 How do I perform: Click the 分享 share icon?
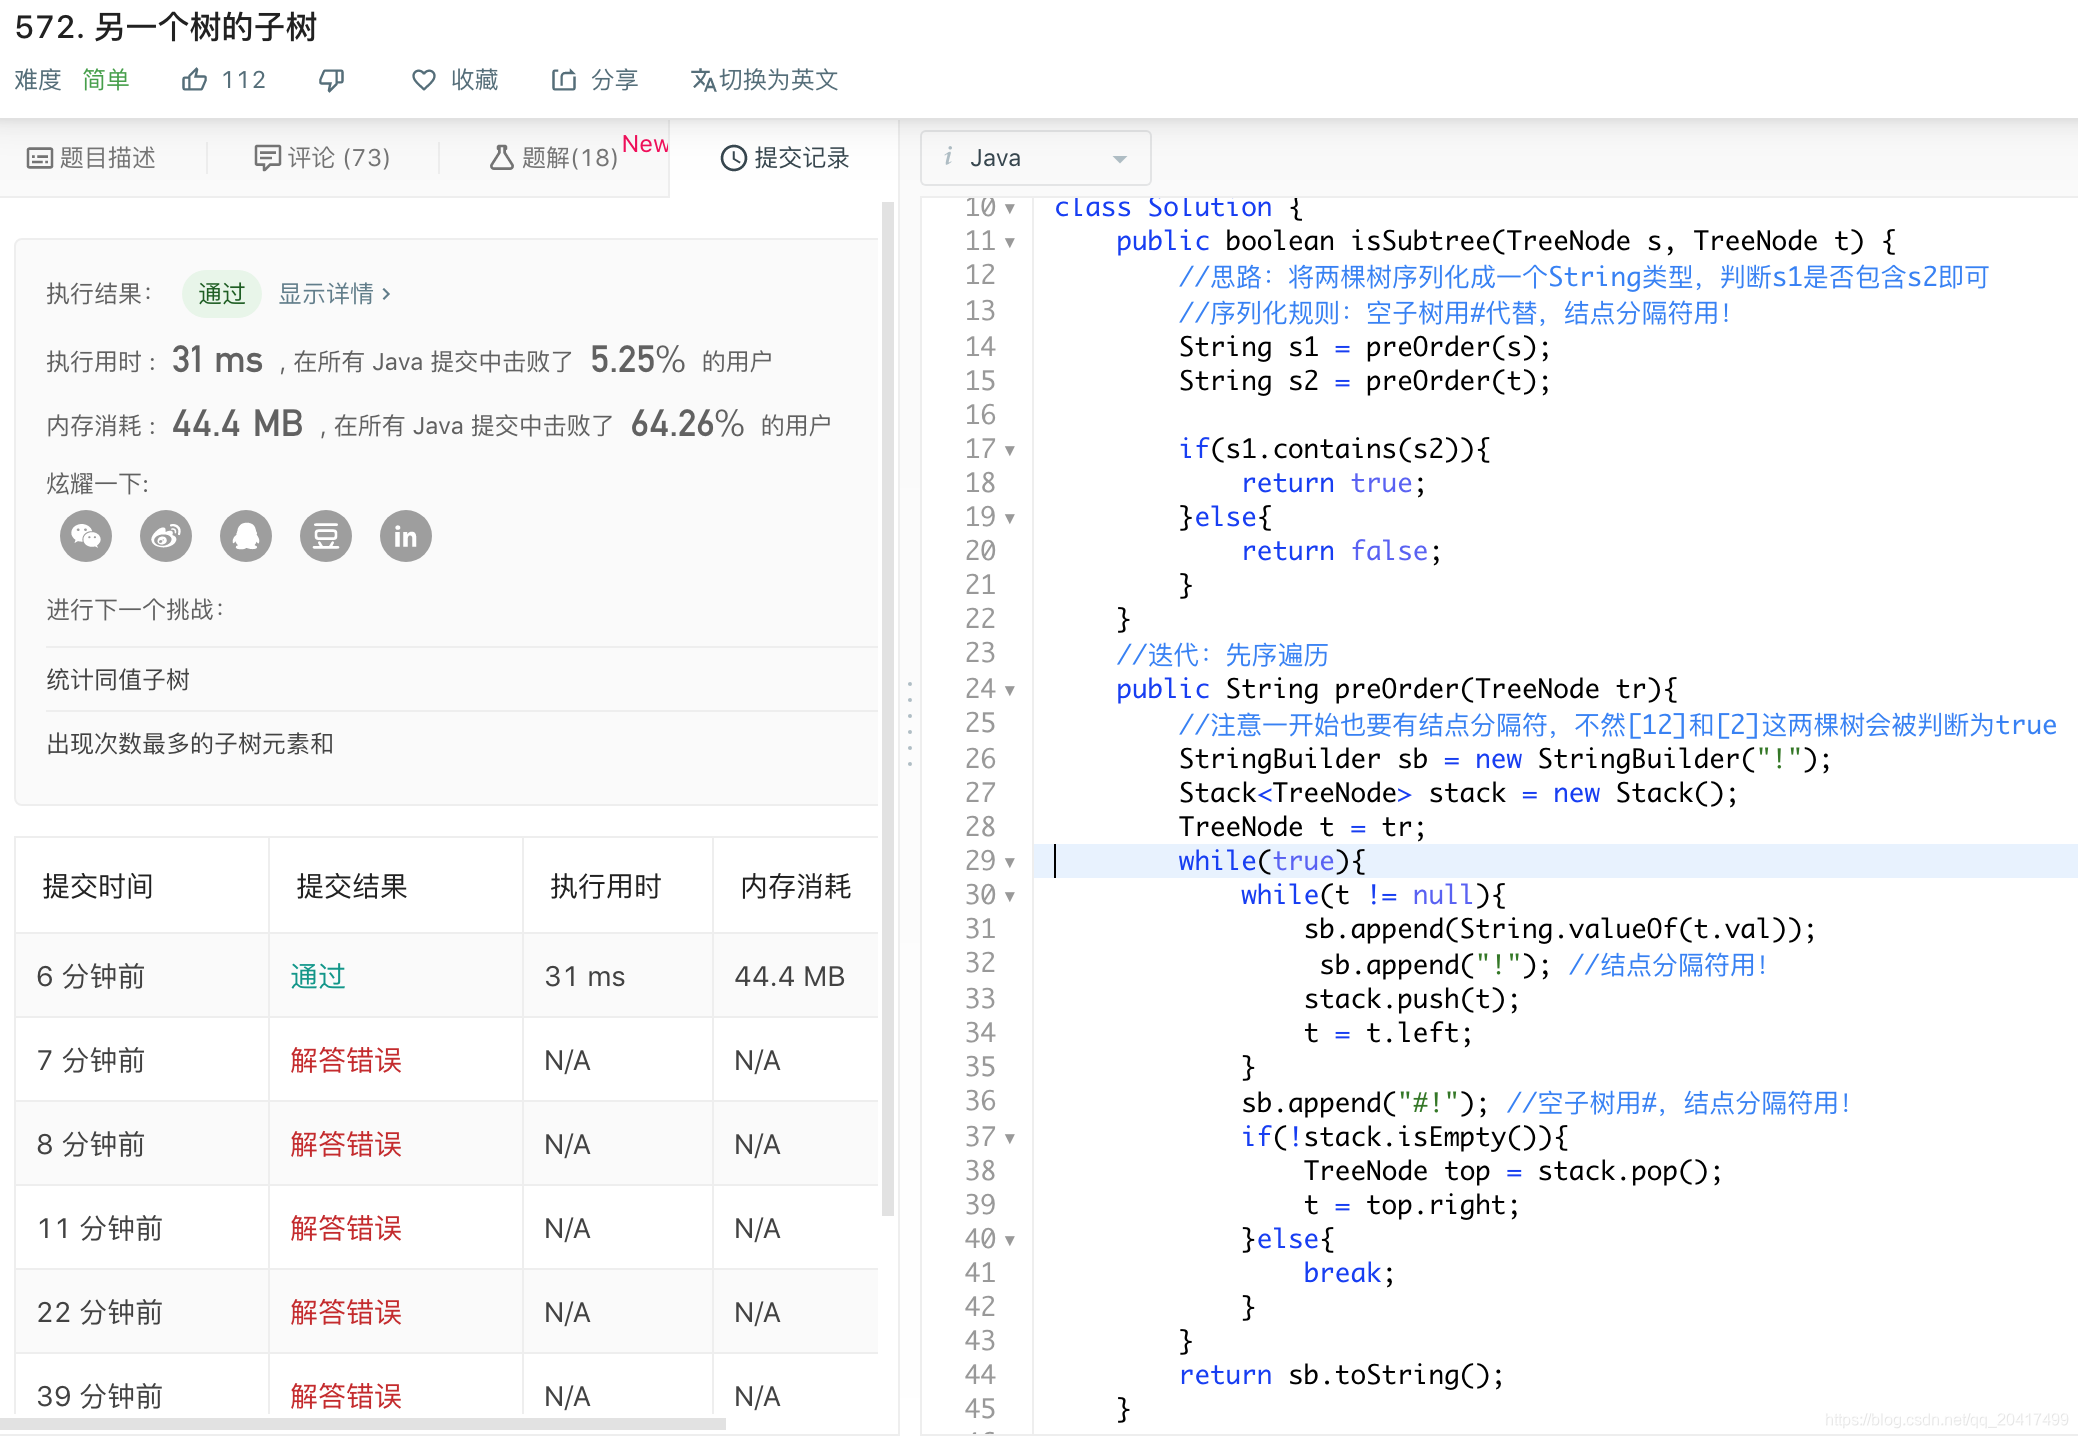point(564,79)
